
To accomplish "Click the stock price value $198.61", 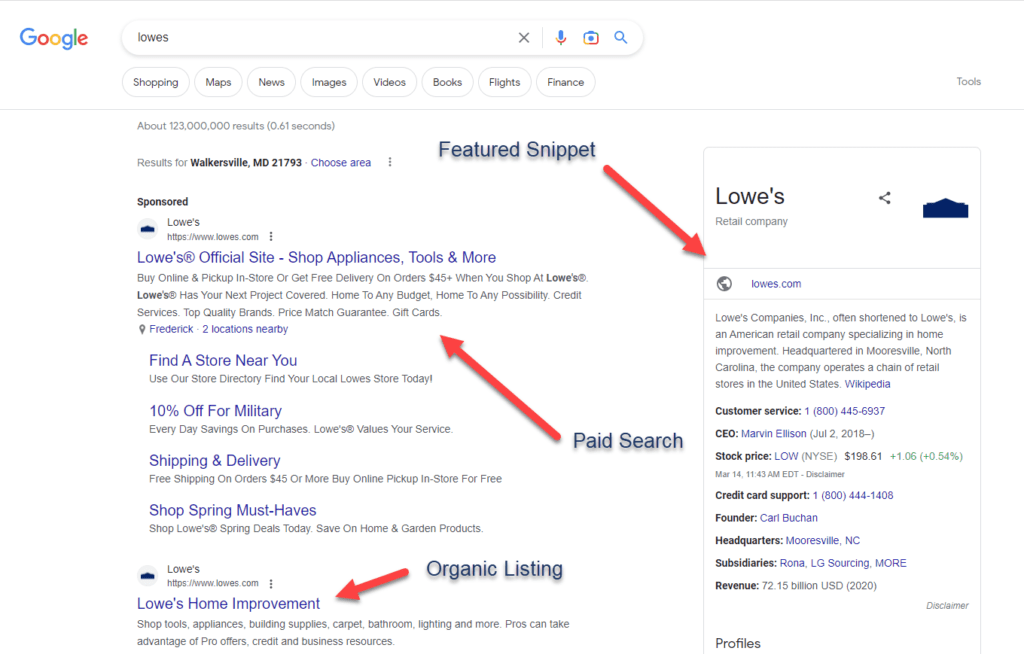I will coord(863,456).
